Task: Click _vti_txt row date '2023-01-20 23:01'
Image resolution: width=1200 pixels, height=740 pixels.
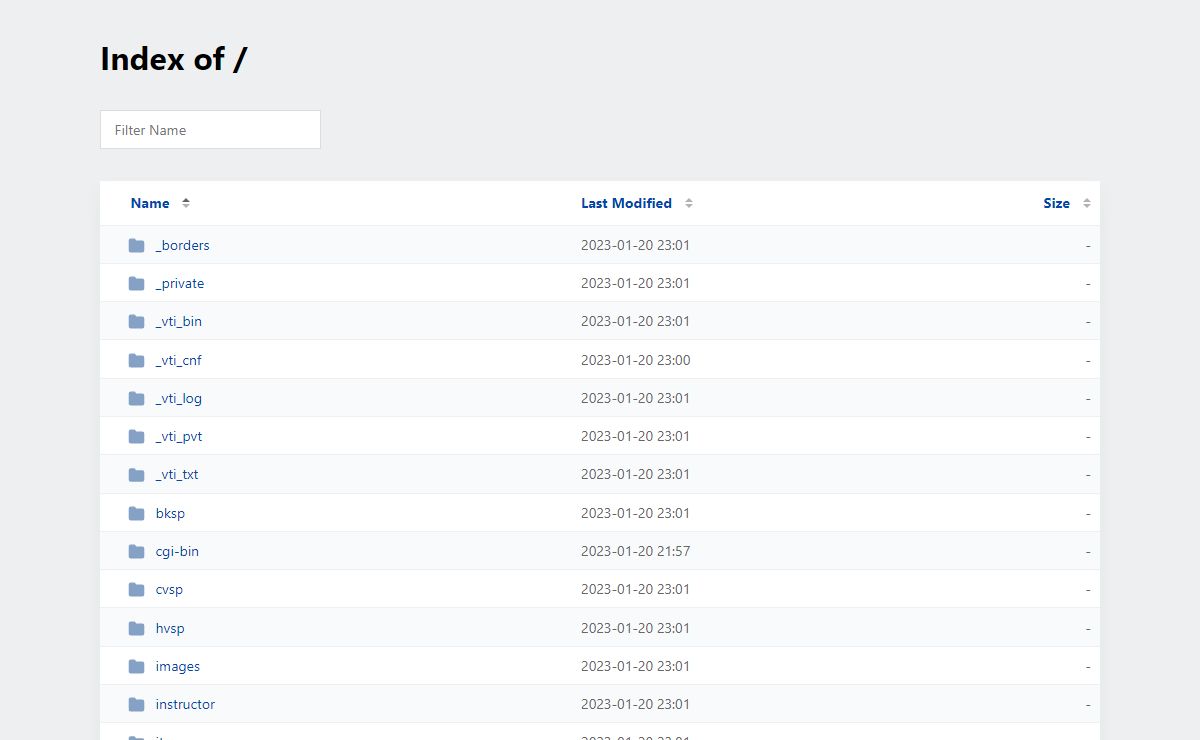Action: (x=636, y=475)
